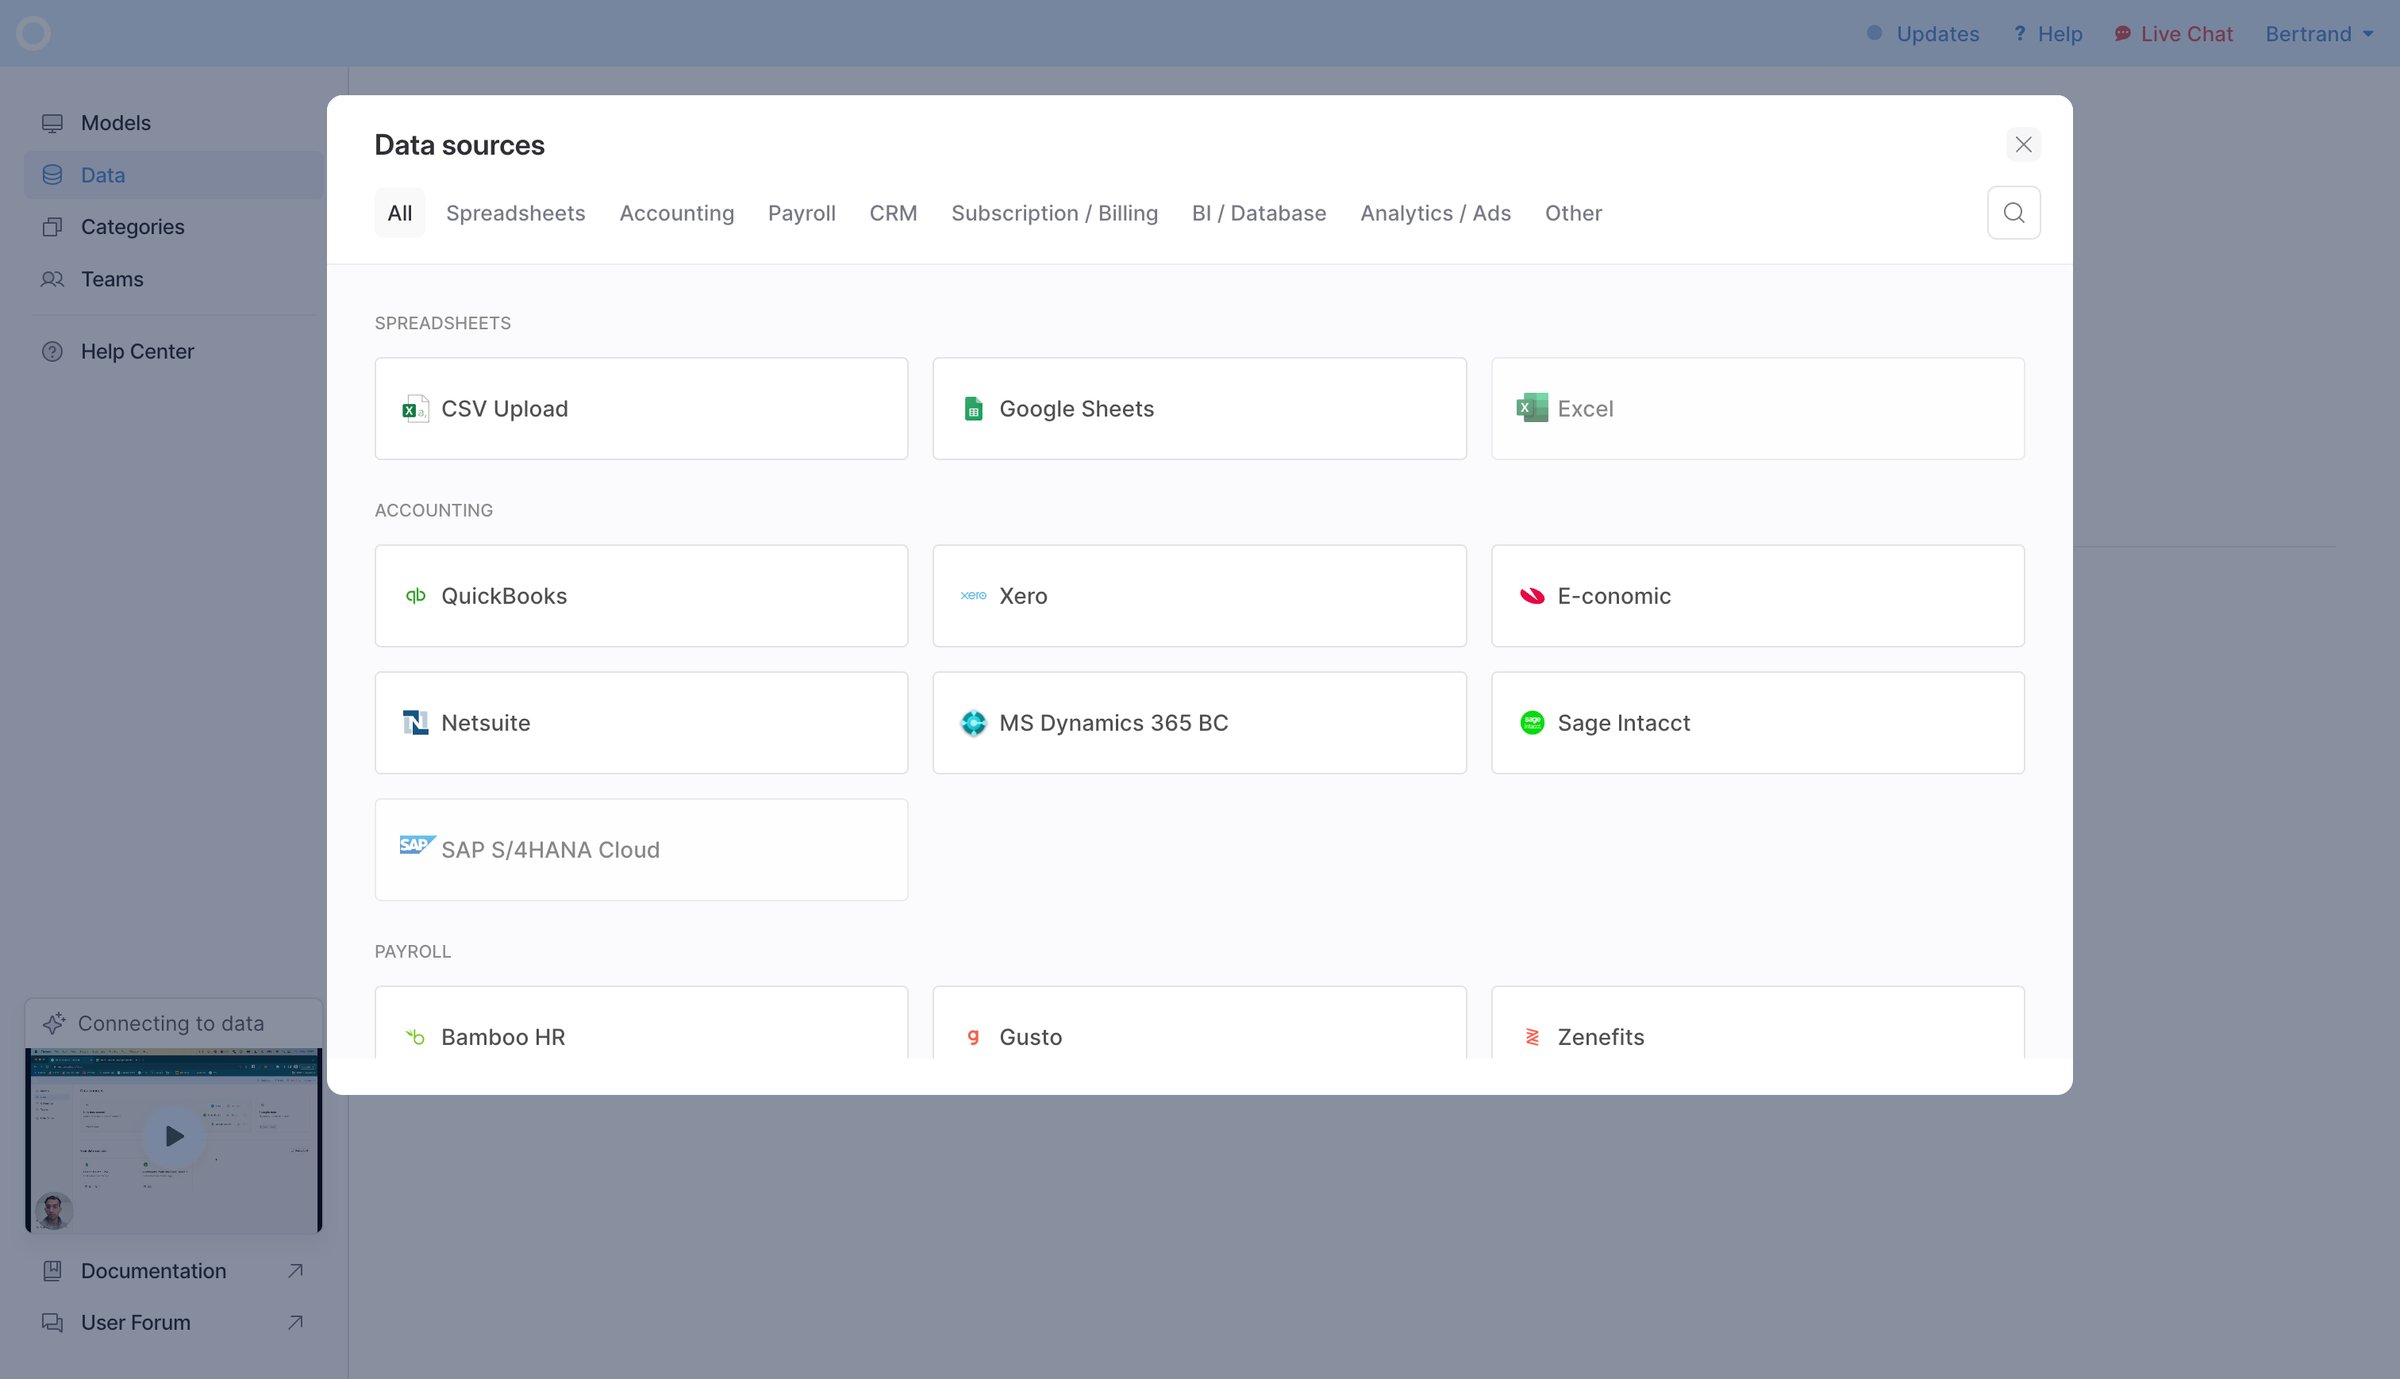2400x1379 pixels.
Task: Click the Teams people icon
Action: (x=52, y=279)
